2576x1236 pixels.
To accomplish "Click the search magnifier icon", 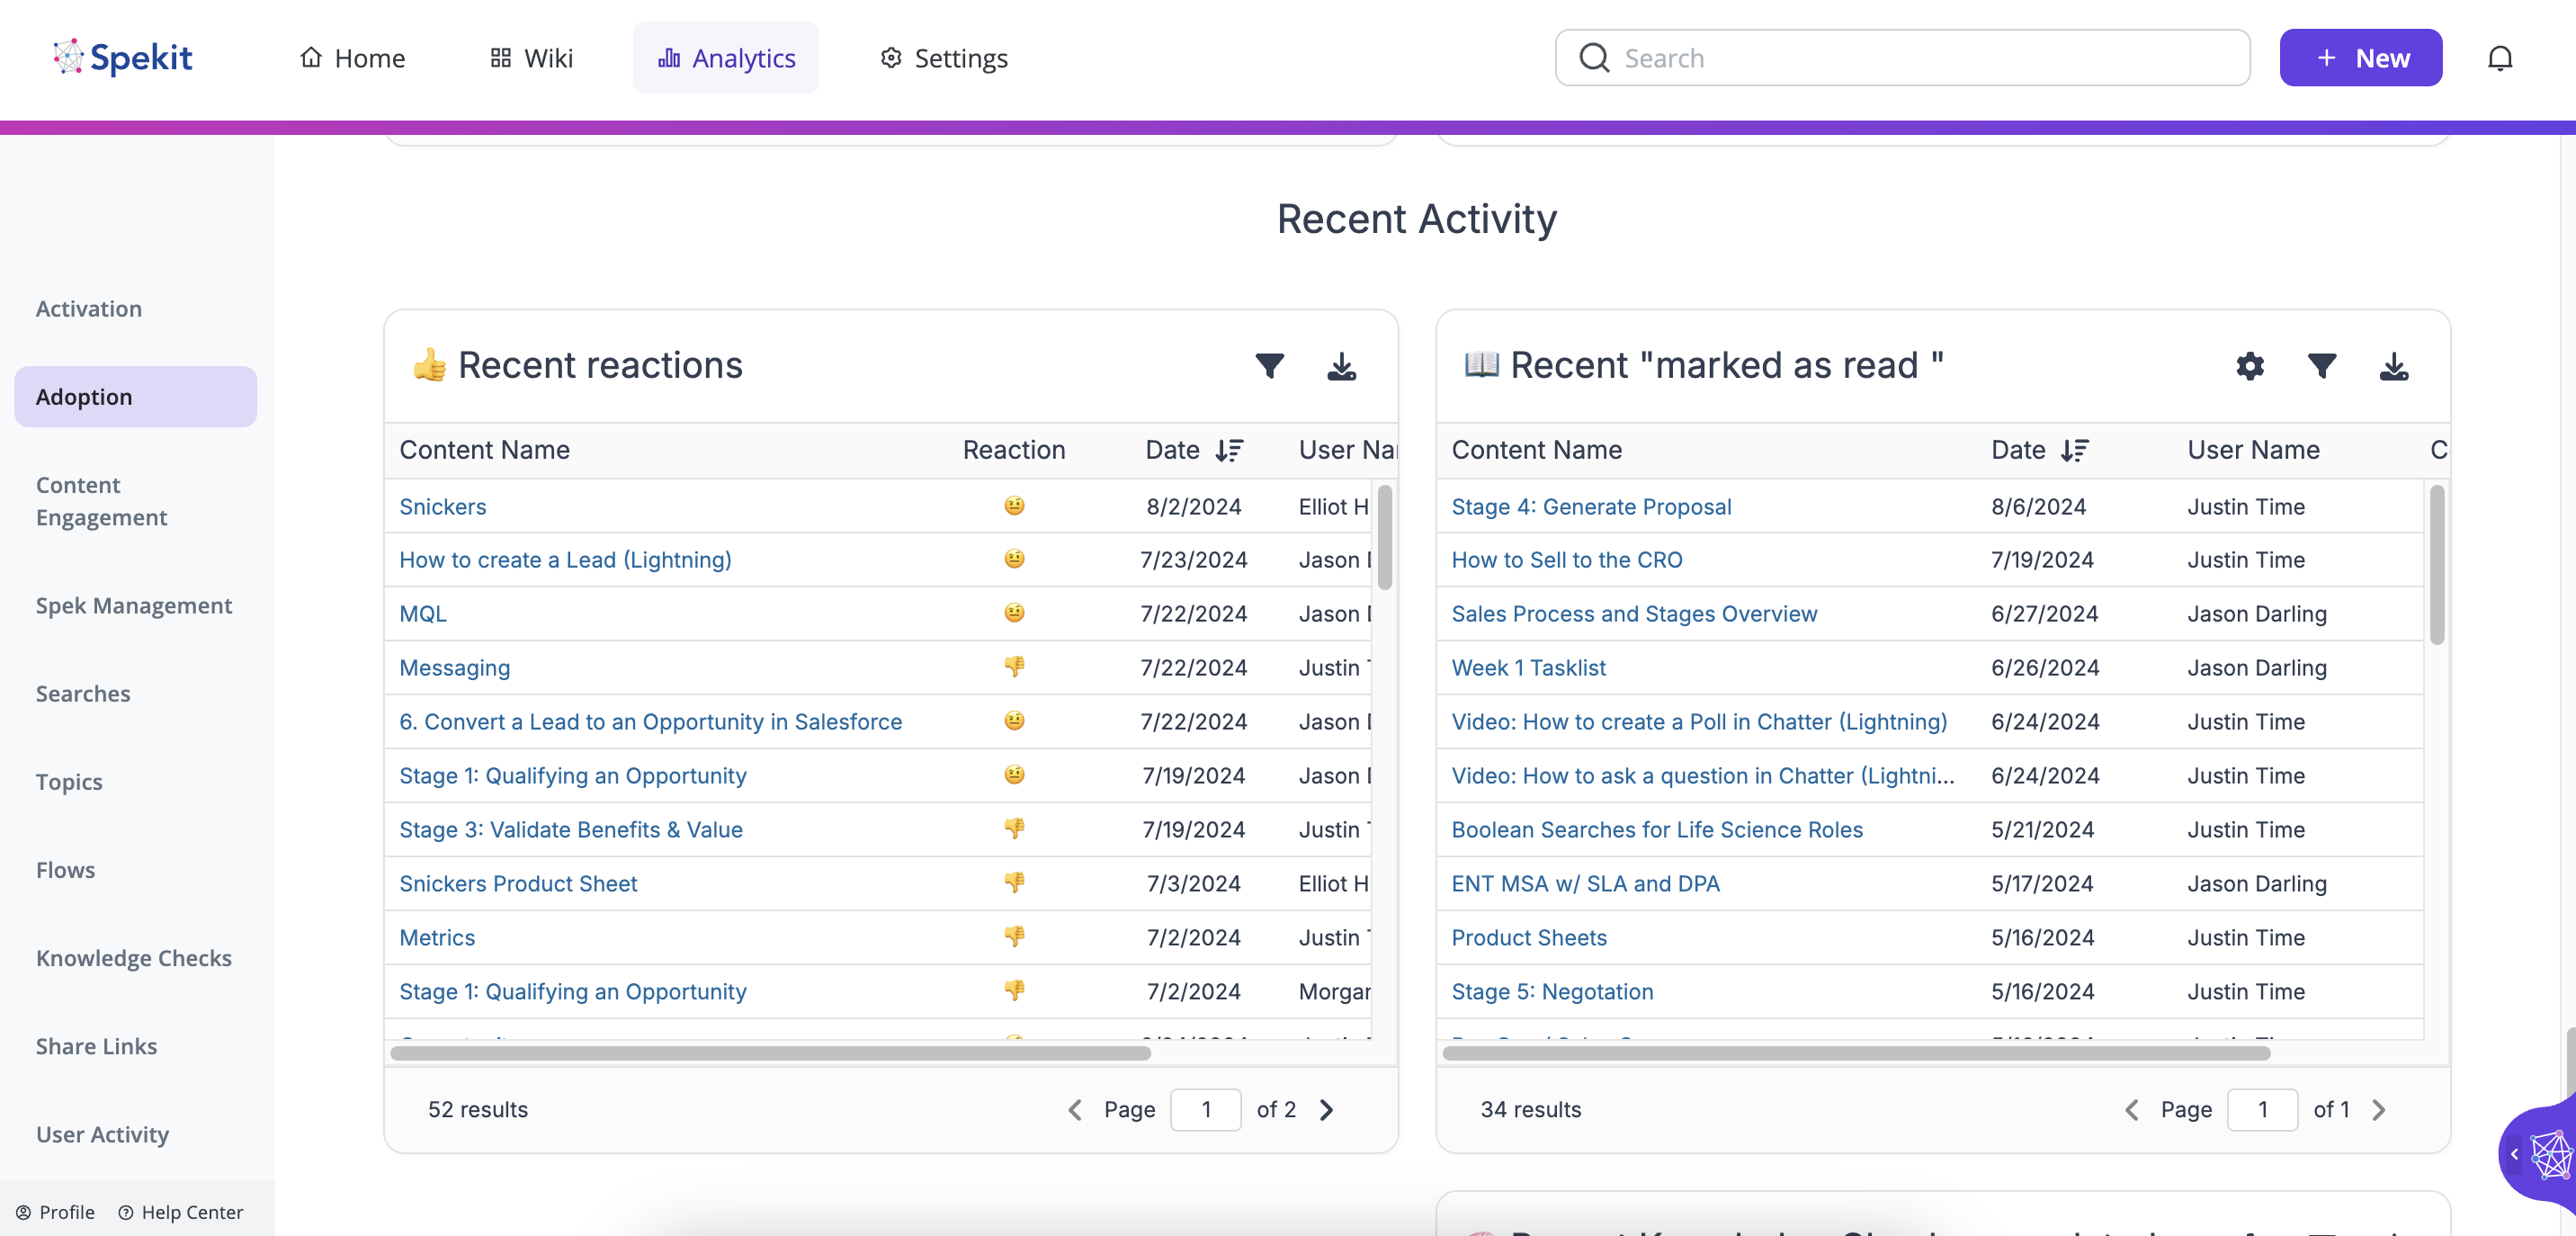I will (x=1594, y=58).
